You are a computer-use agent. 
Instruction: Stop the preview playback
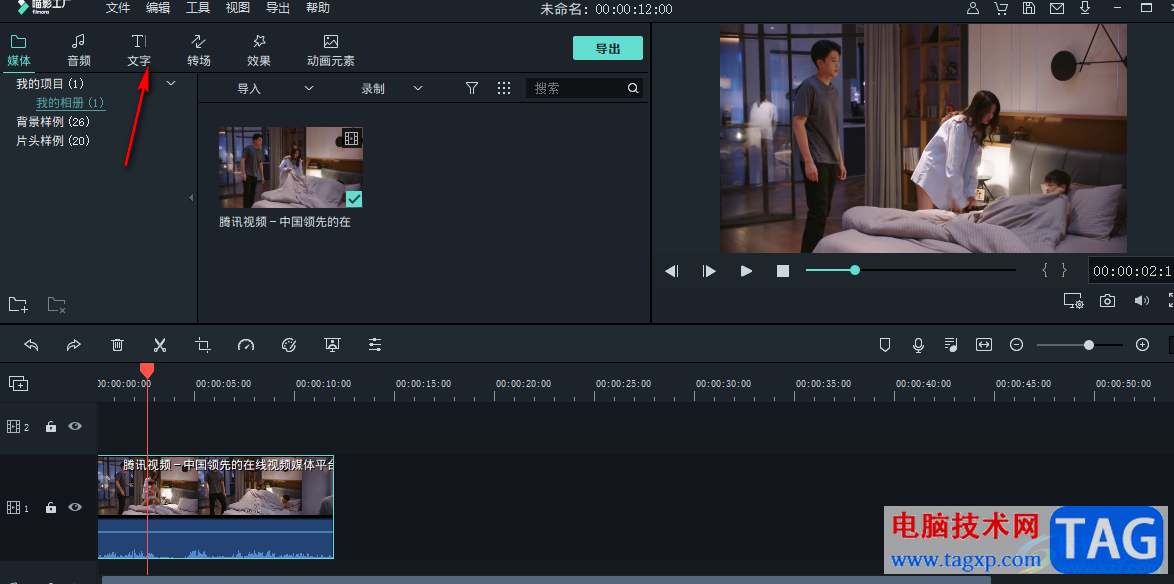coord(783,271)
